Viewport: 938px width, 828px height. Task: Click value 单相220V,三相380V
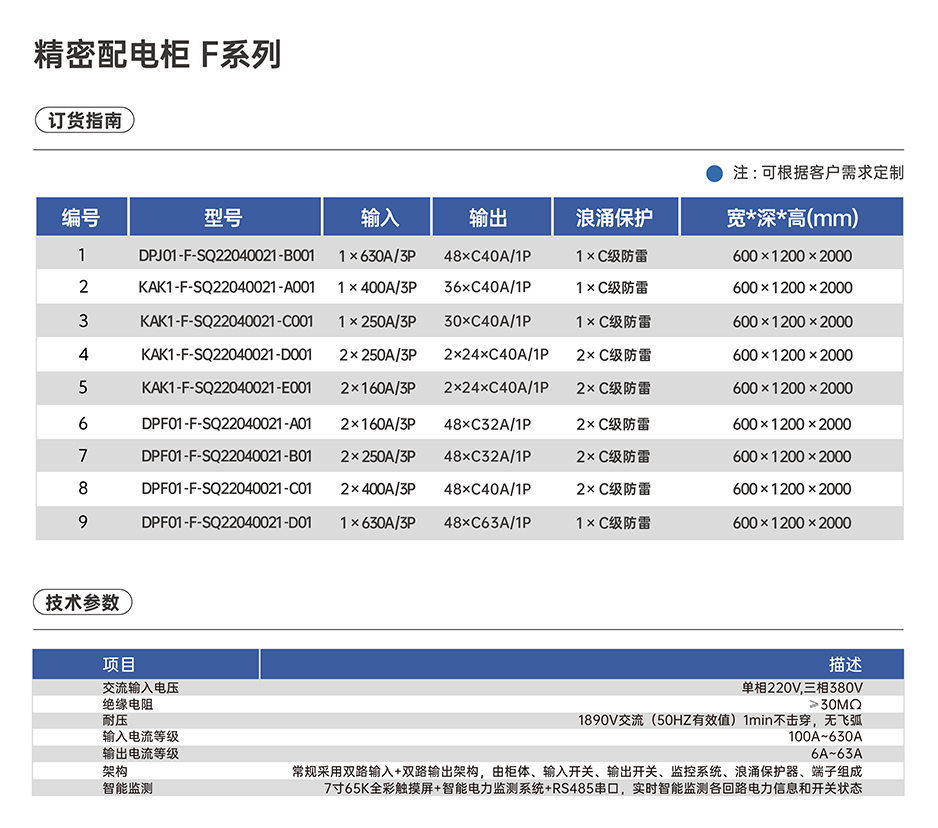click(802, 688)
